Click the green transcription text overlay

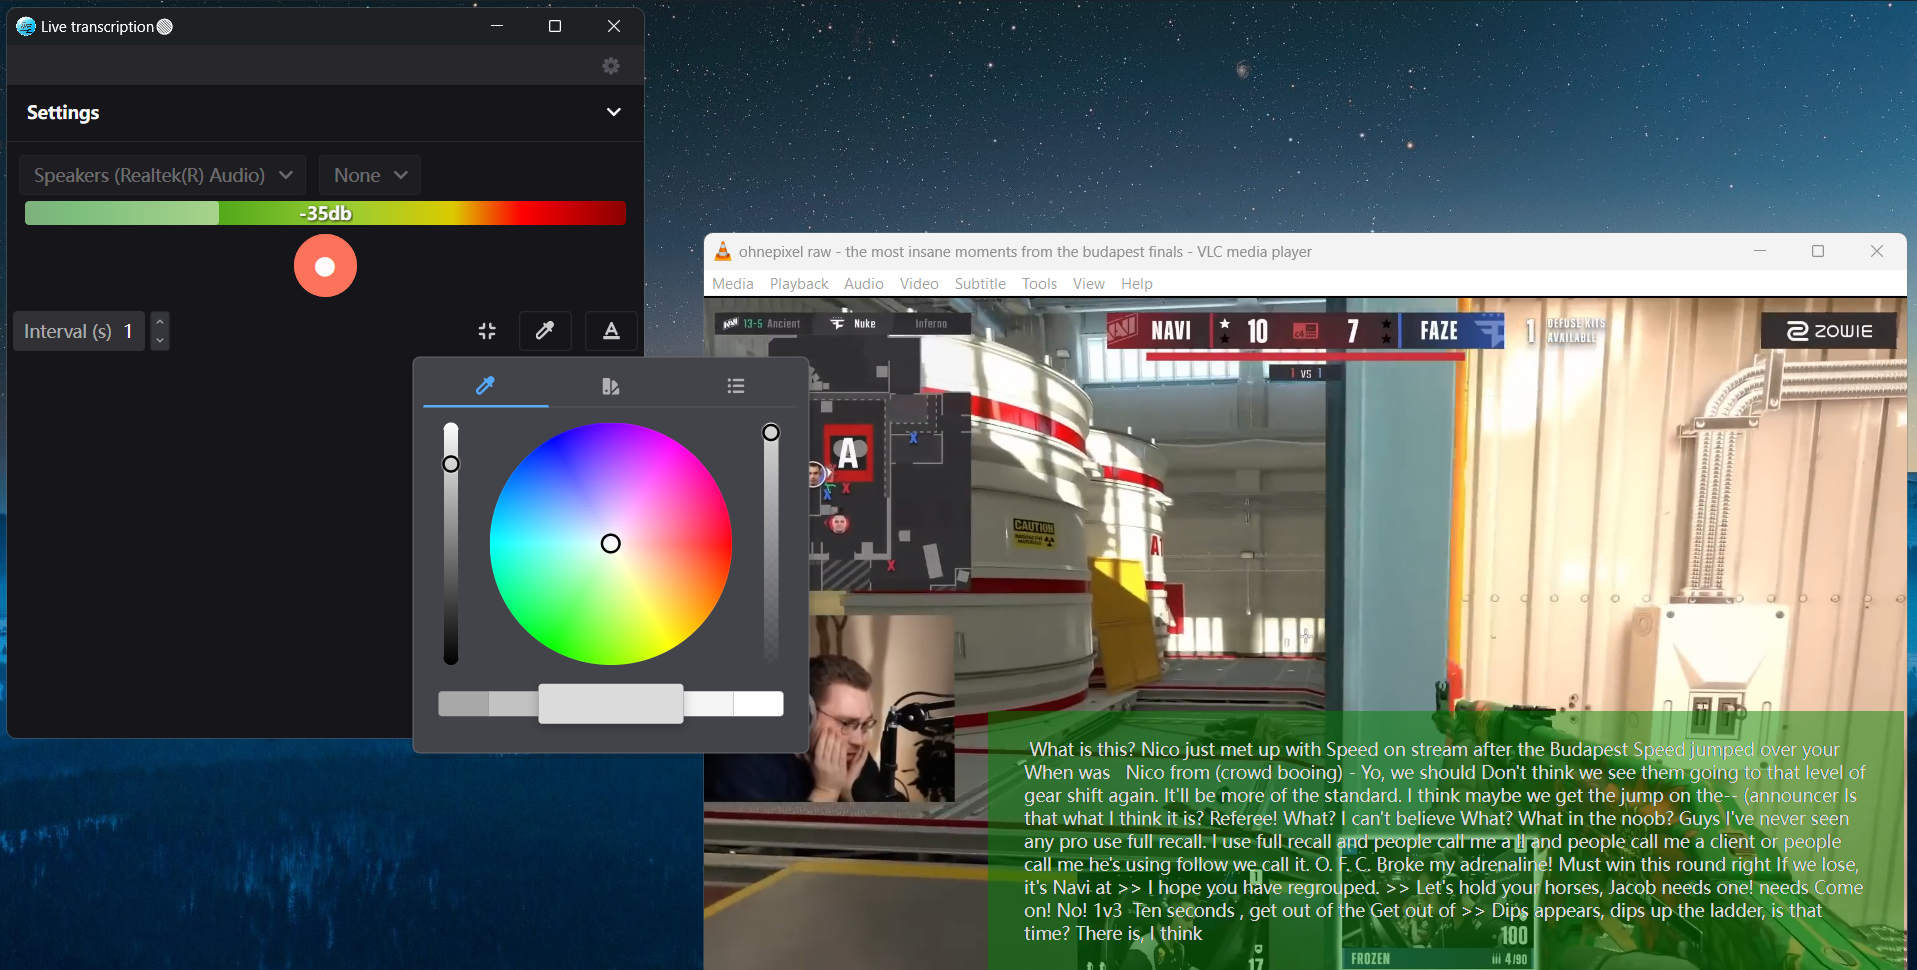(x=1446, y=841)
